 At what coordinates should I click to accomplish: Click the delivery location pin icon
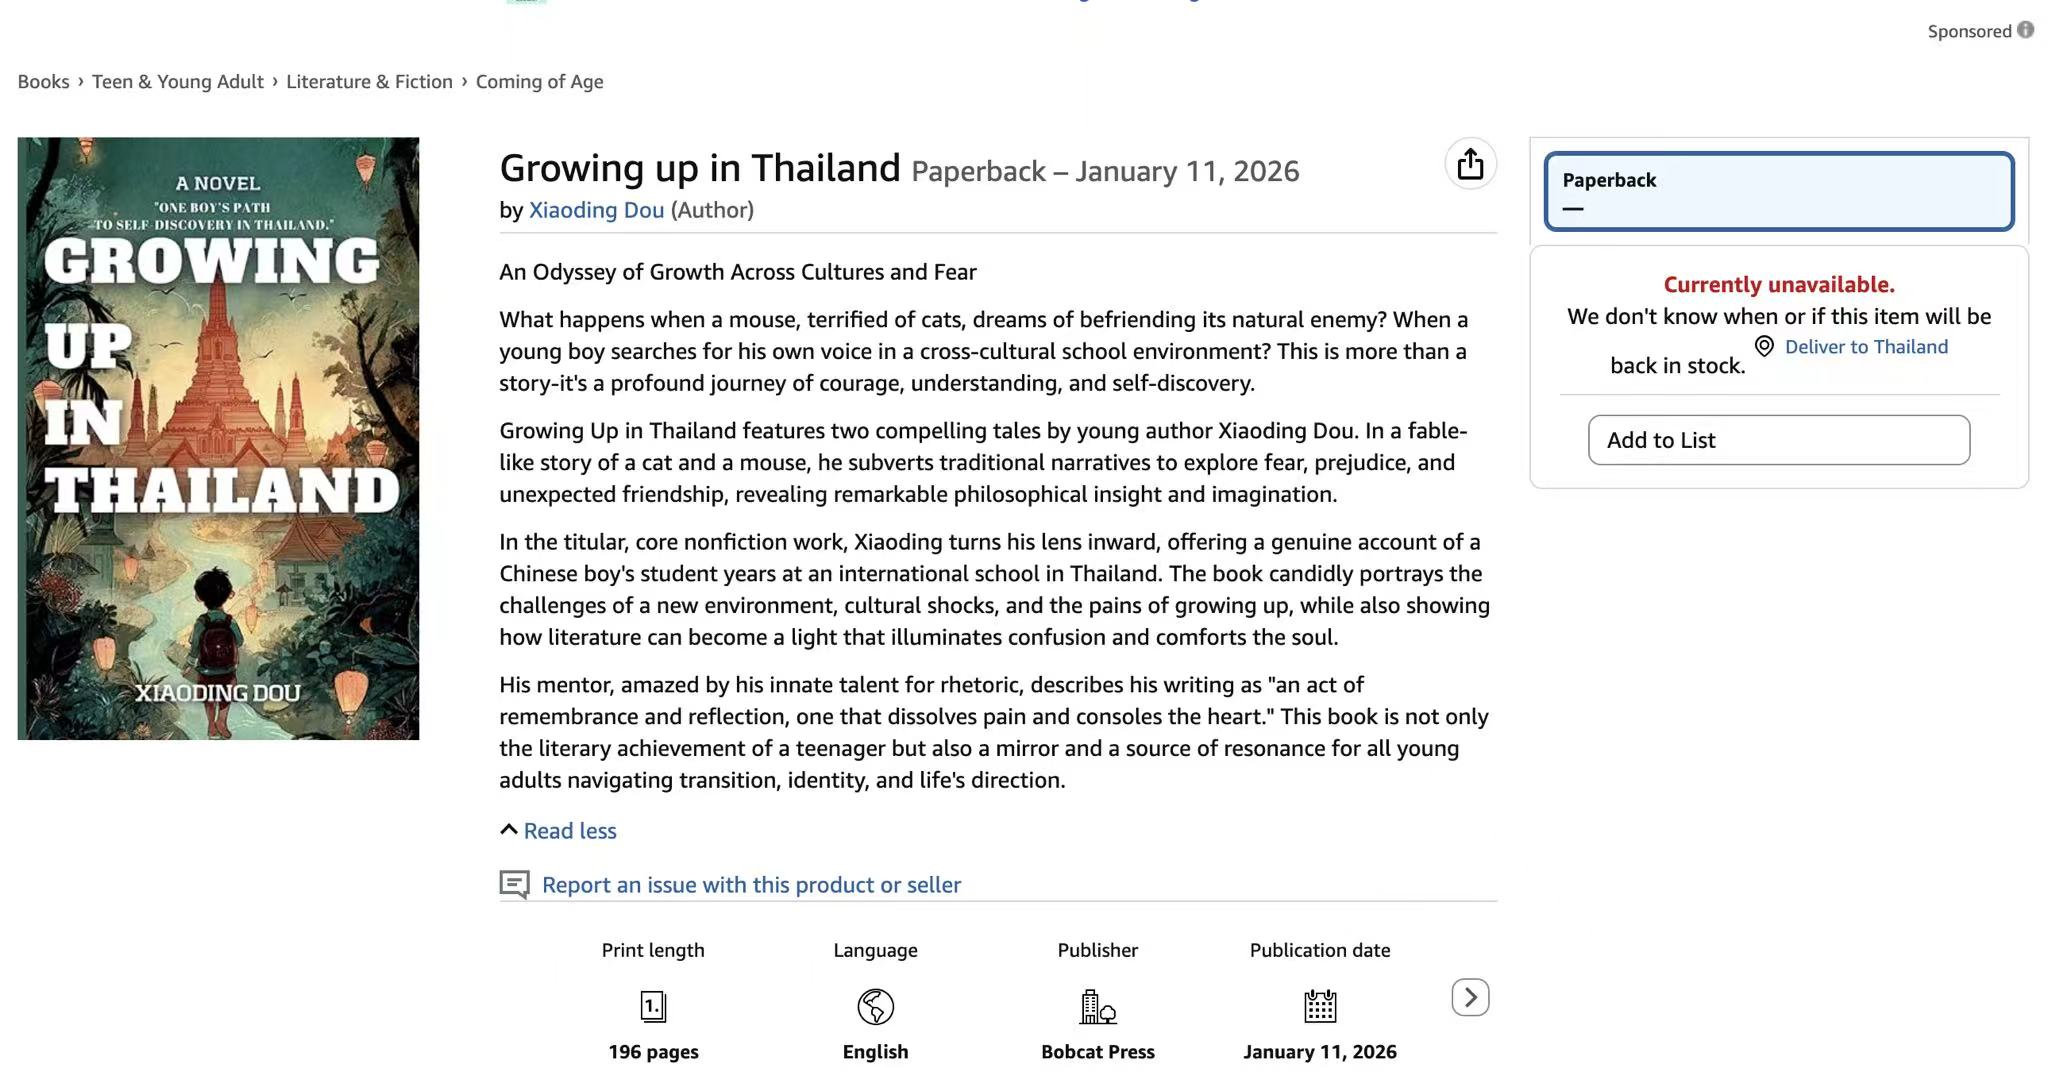(1764, 346)
